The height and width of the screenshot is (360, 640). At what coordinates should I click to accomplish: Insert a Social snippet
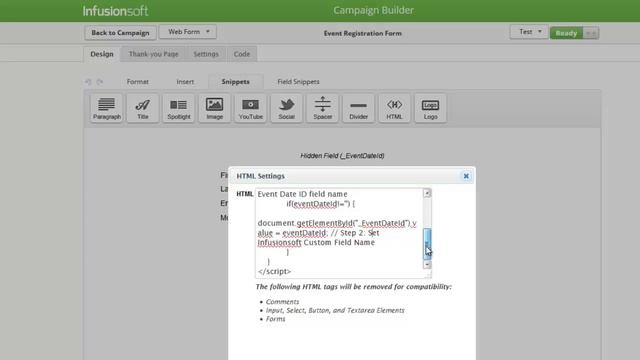[x=286, y=108]
